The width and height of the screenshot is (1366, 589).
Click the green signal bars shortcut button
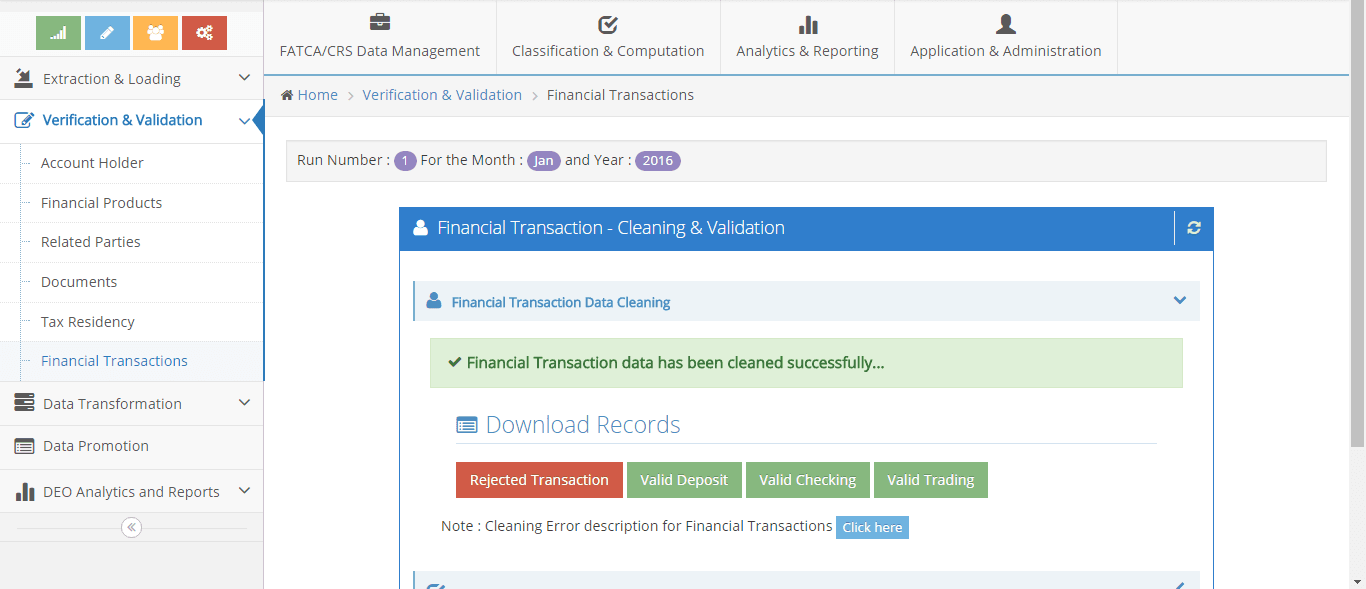(58, 33)
